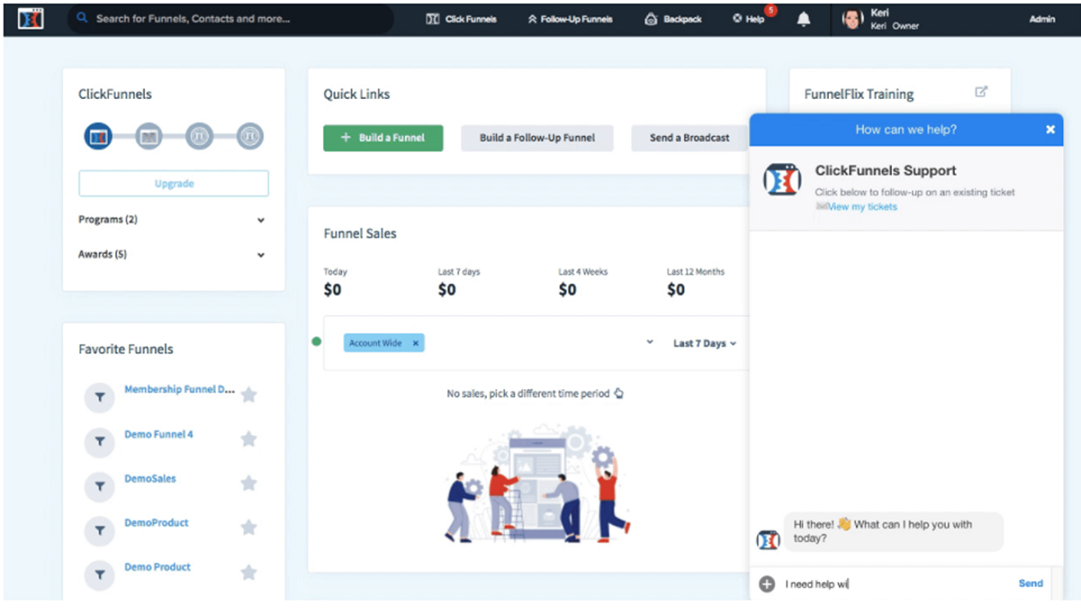
Task: Click funnel icon beside Demo Funnel 4
Action: pos(99,442)
